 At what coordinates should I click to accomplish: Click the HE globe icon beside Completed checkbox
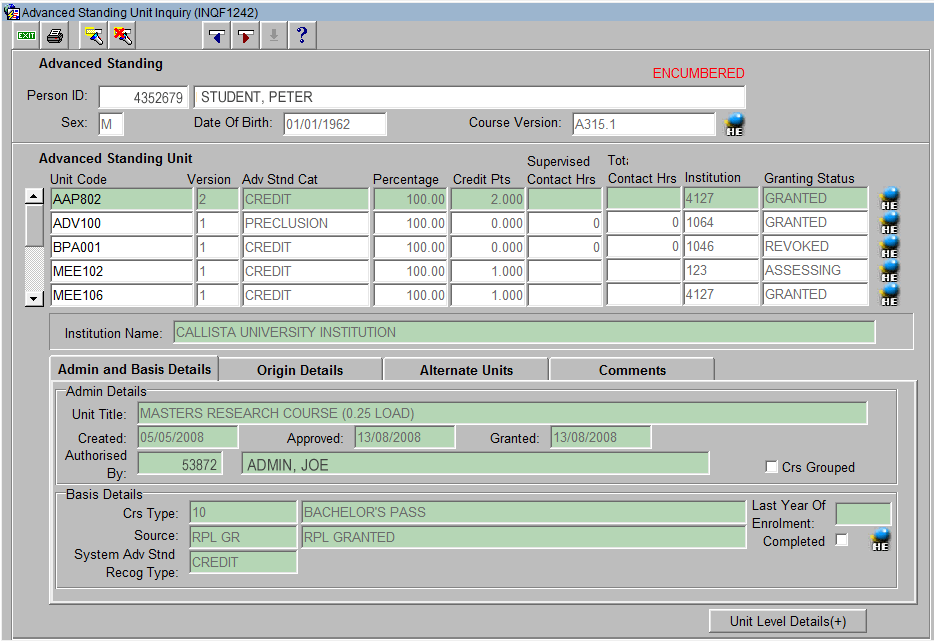880,541
